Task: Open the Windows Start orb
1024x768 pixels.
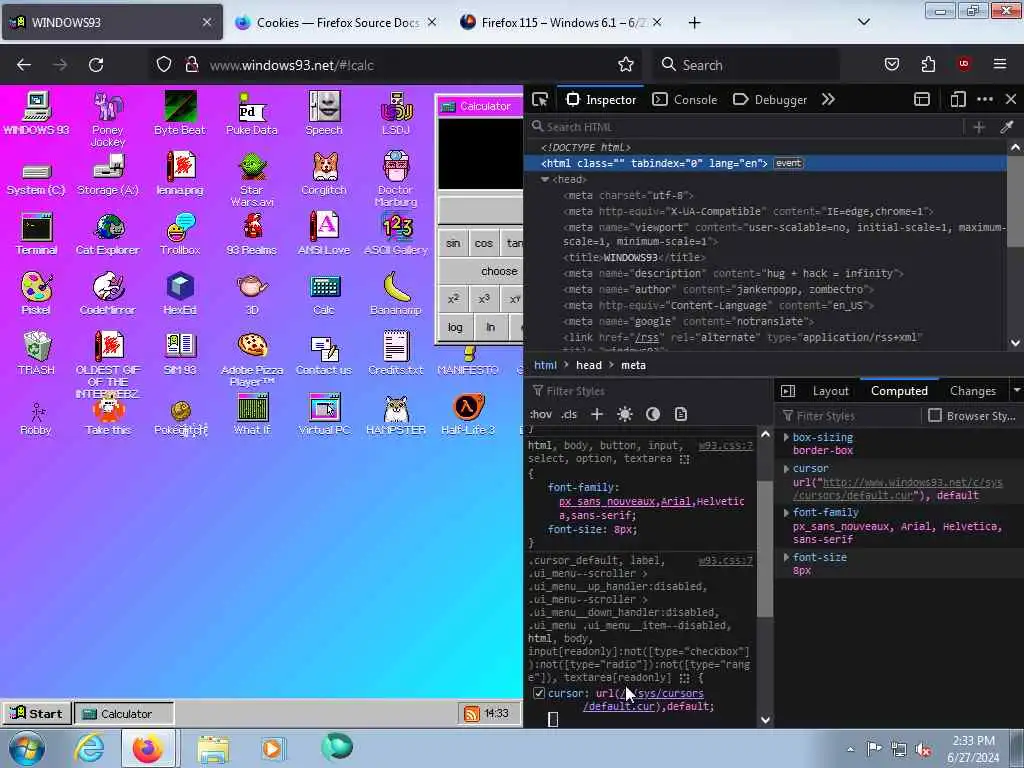Action: click(27, 748)
